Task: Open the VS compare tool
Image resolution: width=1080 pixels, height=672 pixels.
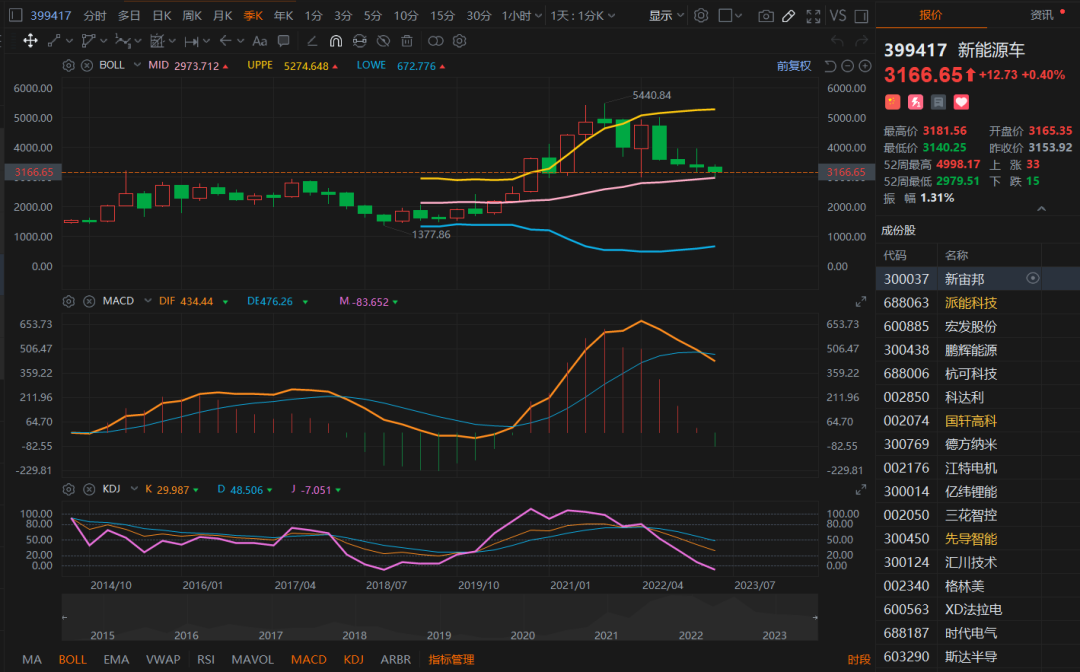Action: click(837, 16)
